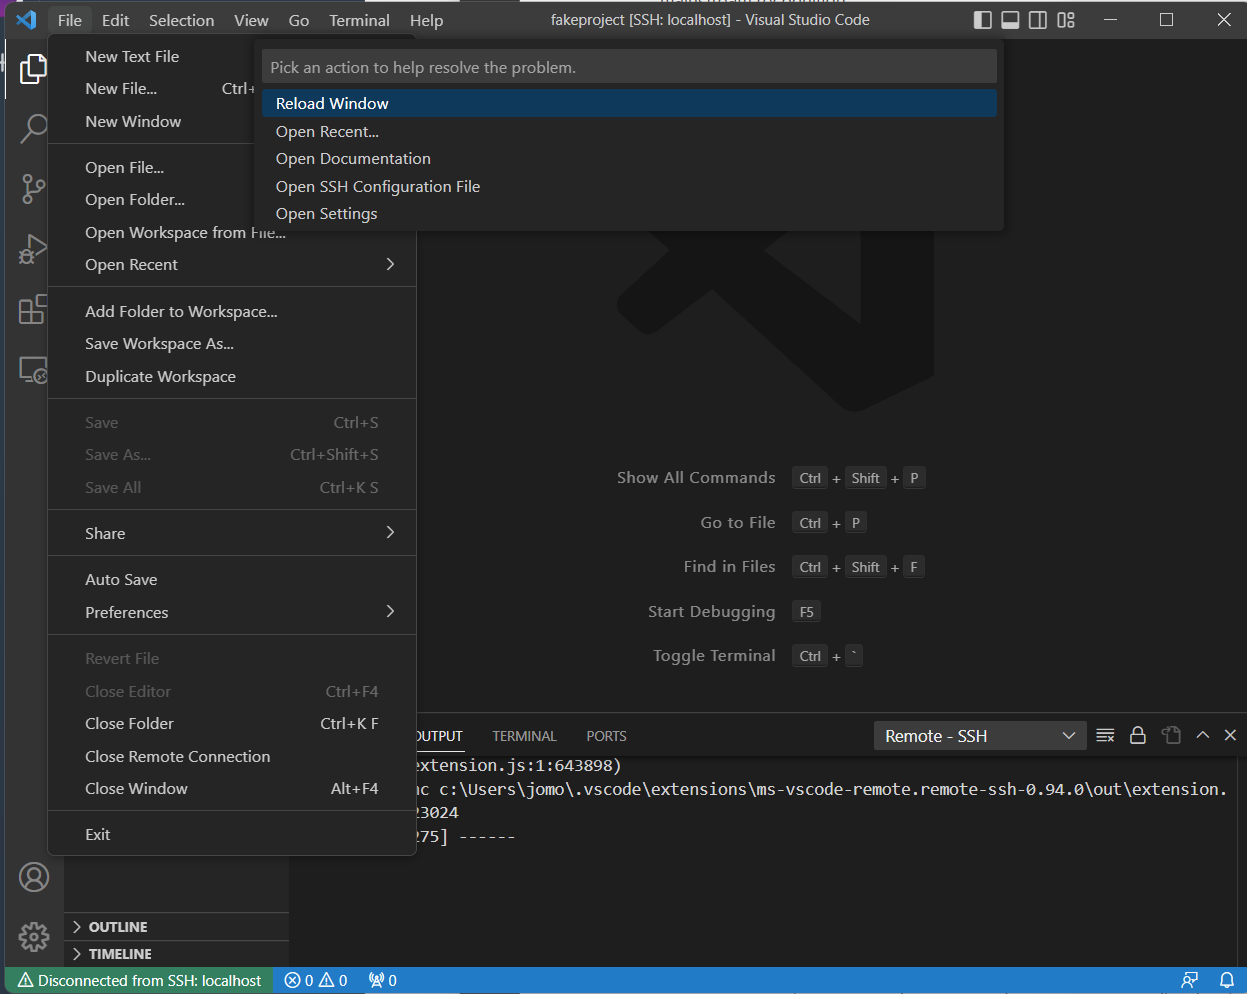Screen dimensions: 1247x994
Task: Clear output using the list-clear icon
Action: (1105, 735)
